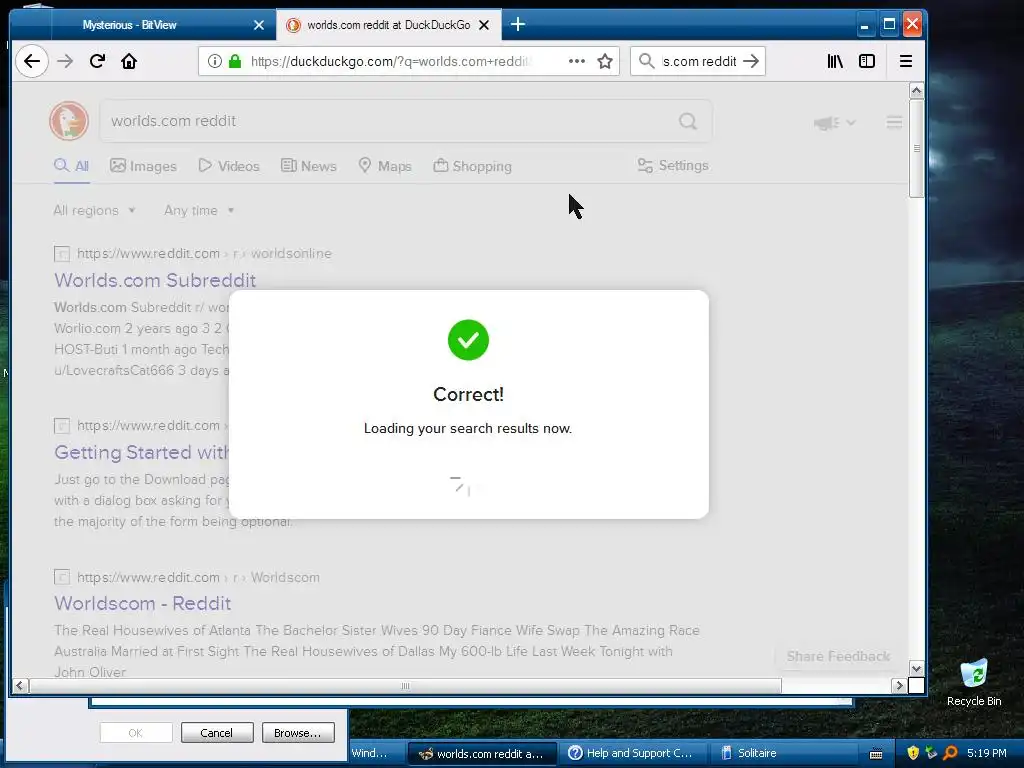This screenshot has width=1024, height=768.
Task: Select the All results tab
Action: [x=72, y=166]
